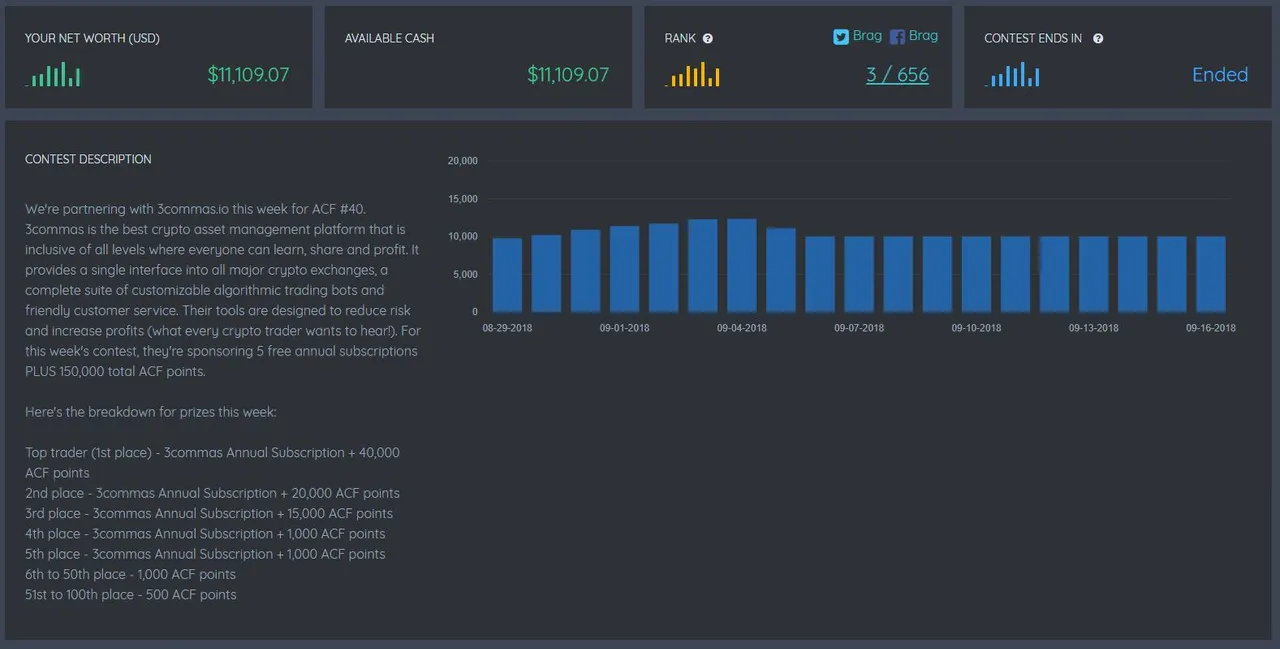Click the Ended status text
The image size is (1280, 649).
pos(1220,75)
